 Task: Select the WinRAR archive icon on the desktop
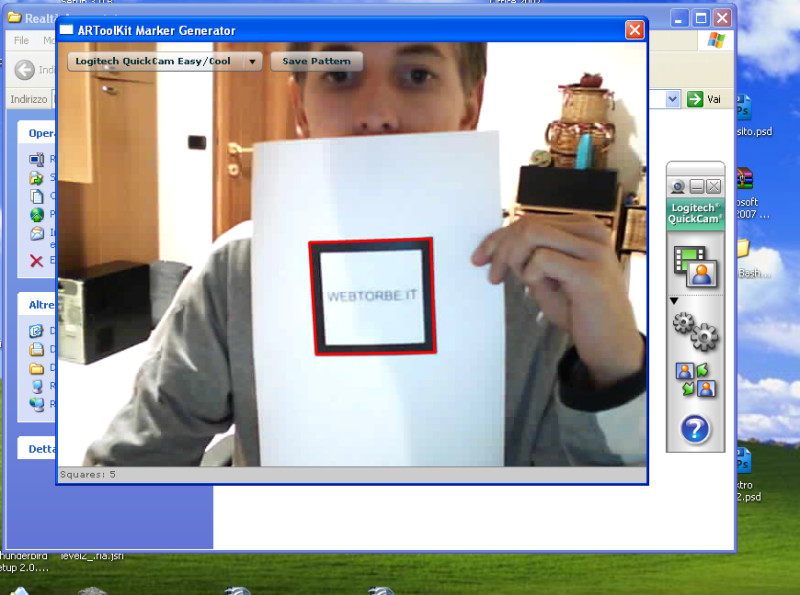tap(744, 179)
